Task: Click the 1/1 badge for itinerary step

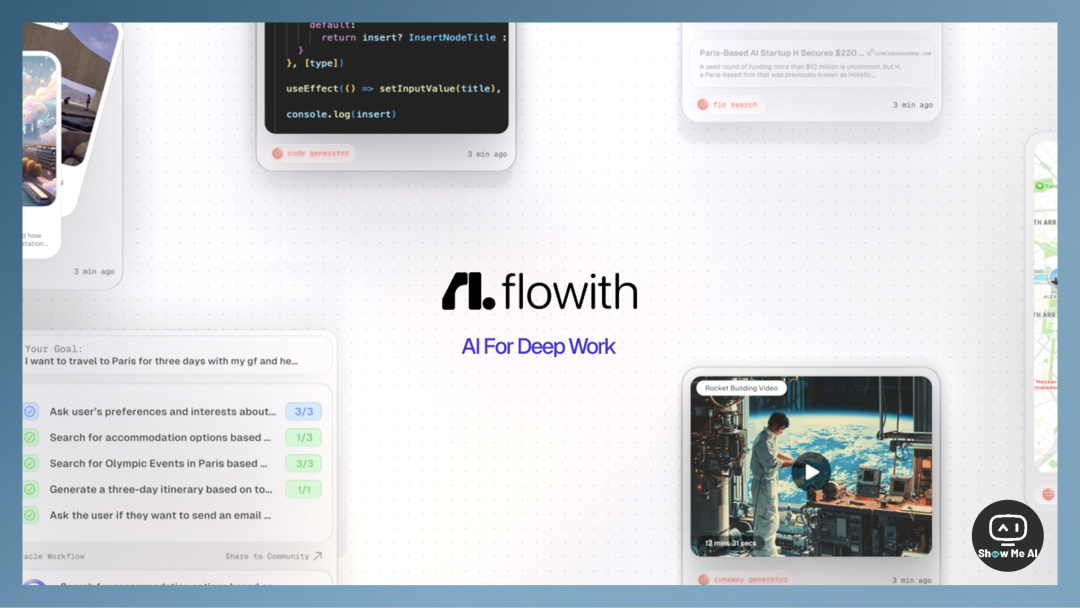Action: click(304, 490)
